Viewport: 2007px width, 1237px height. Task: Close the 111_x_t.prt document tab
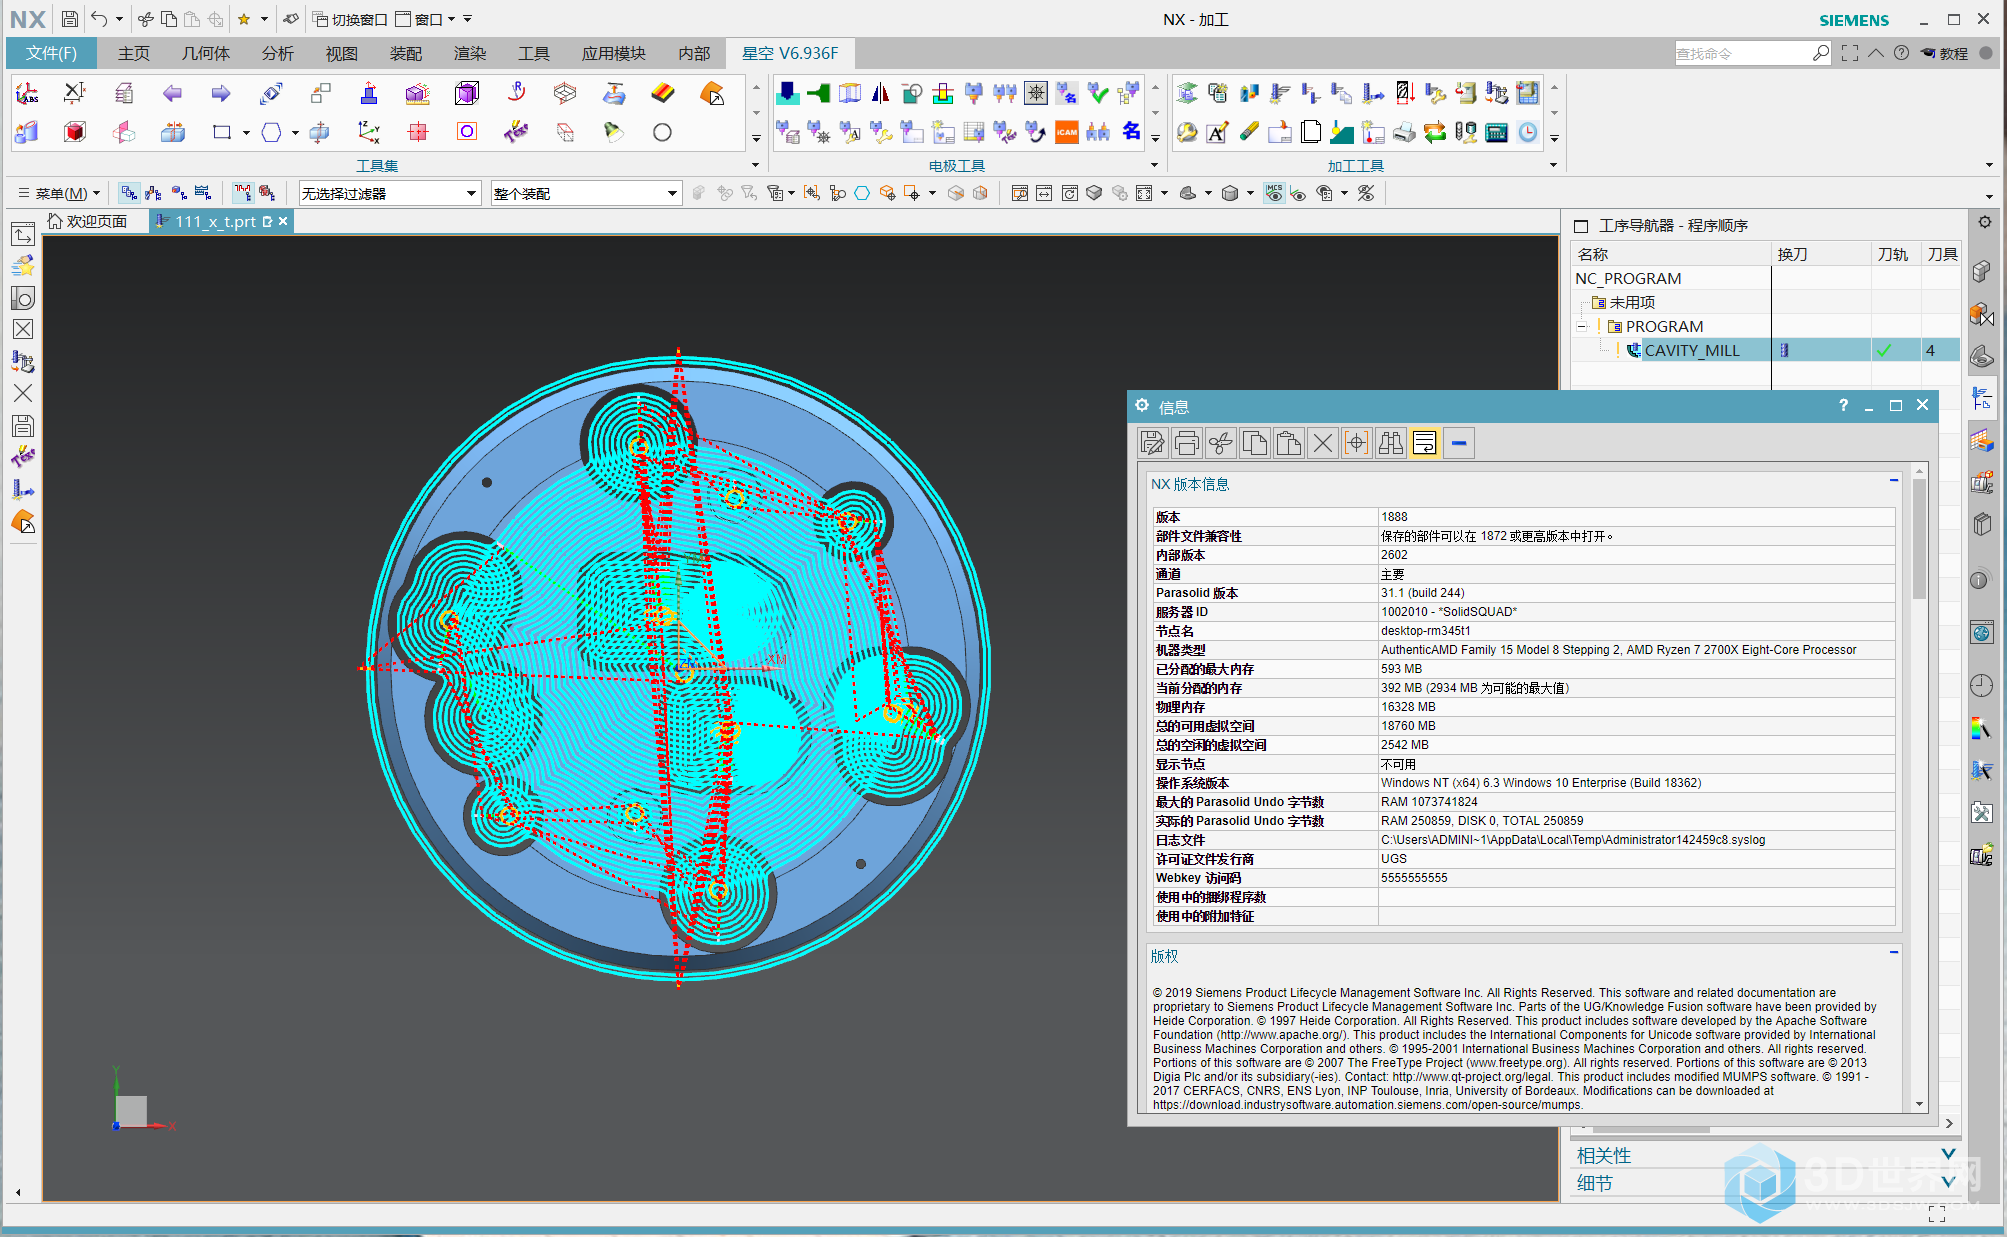tap(283, 221)
